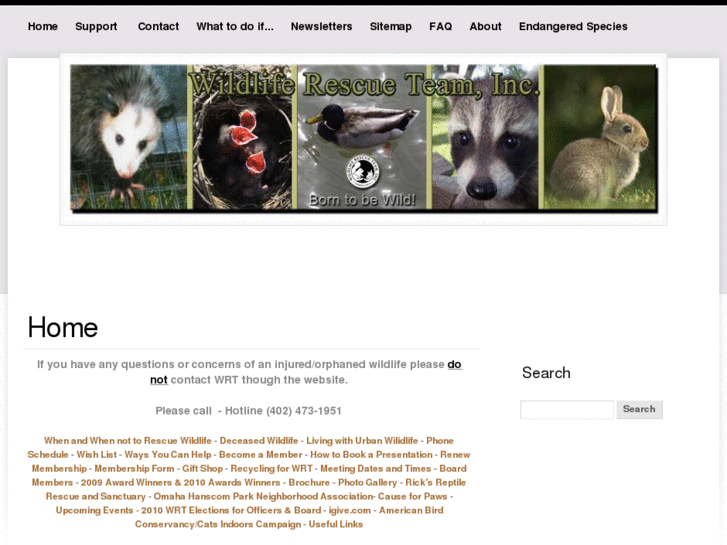The width and height of the screenshot is (727, 545).
Task: Open 'When and When not to Rescue Wildlife'
Action: 128,441
